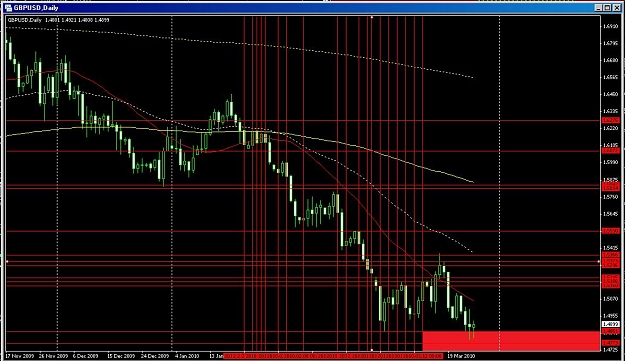The image size is (625, 361).
Task: Click the 1.6795 price scale label
Action: [611, 43]
